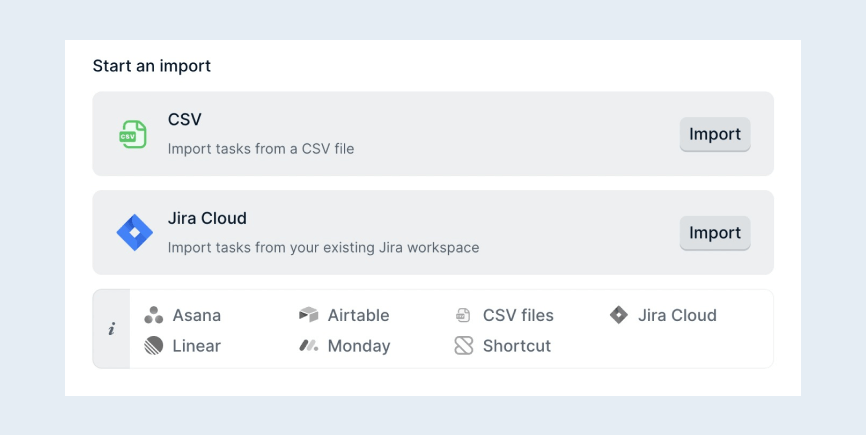Click the italic info icon
This screenshot has height=435, width=866.
[x=112, y=329]
